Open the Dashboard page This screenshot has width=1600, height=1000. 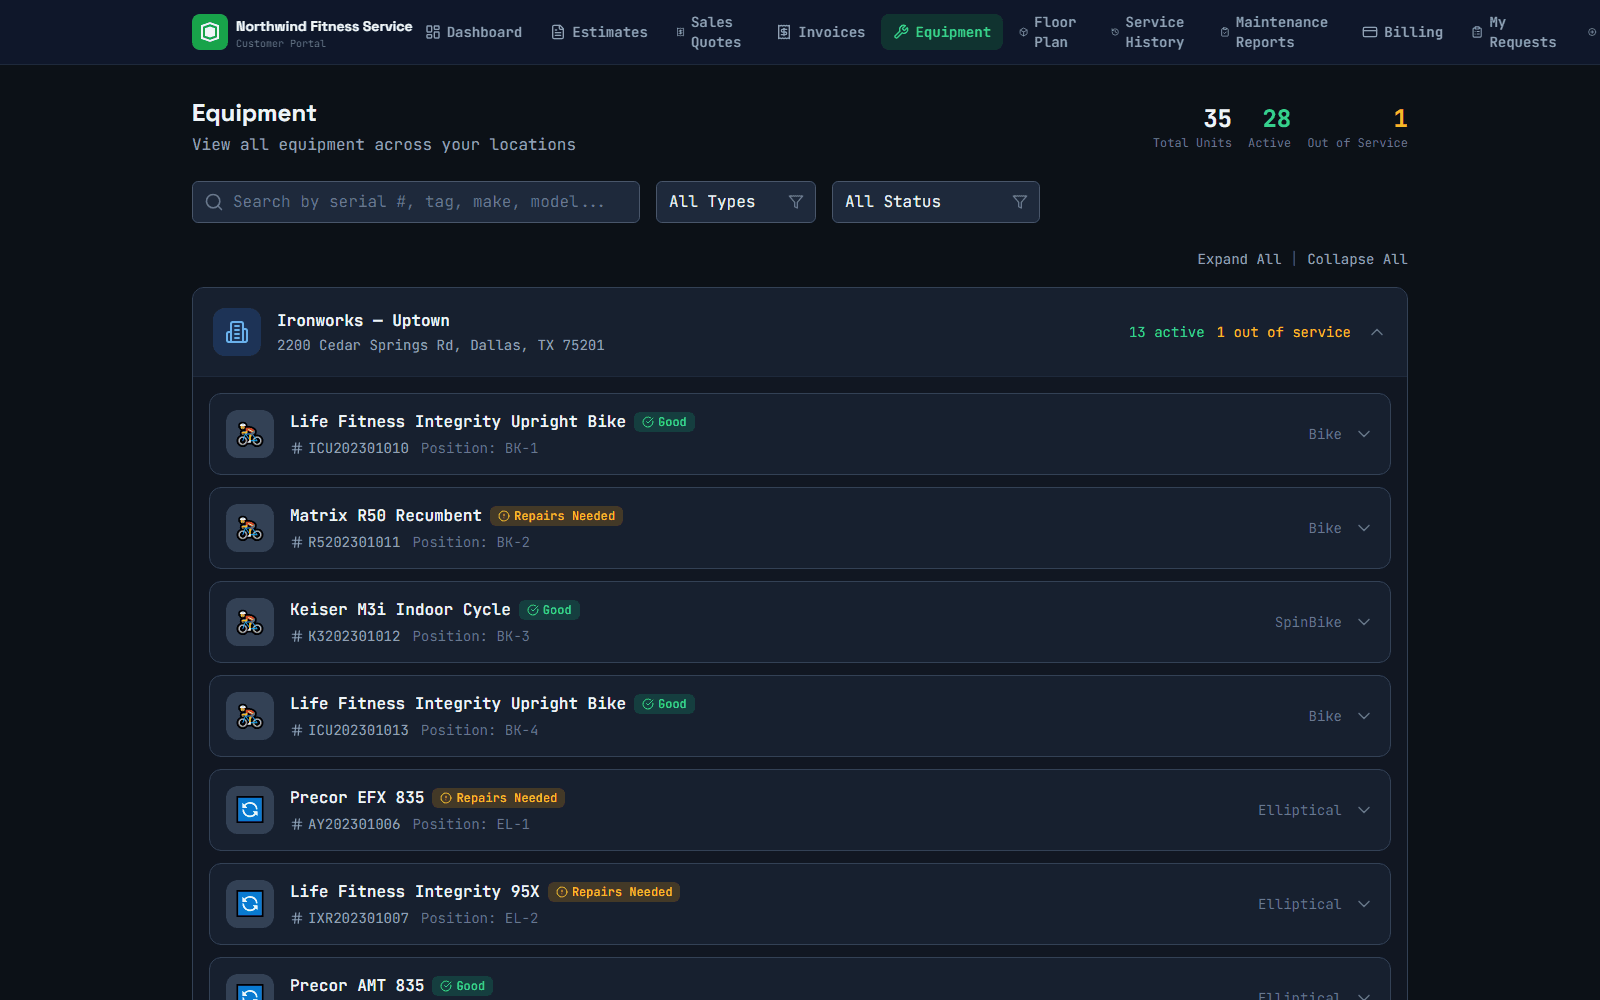coord(474,32)
